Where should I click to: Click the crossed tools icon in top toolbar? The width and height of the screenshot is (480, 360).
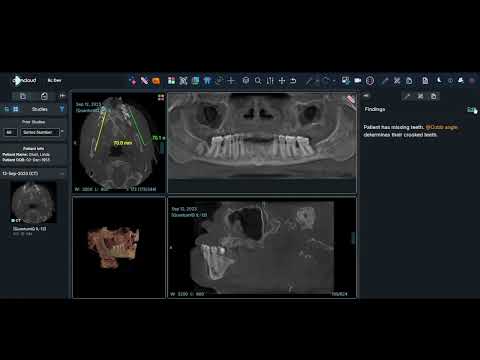(397, 80)
